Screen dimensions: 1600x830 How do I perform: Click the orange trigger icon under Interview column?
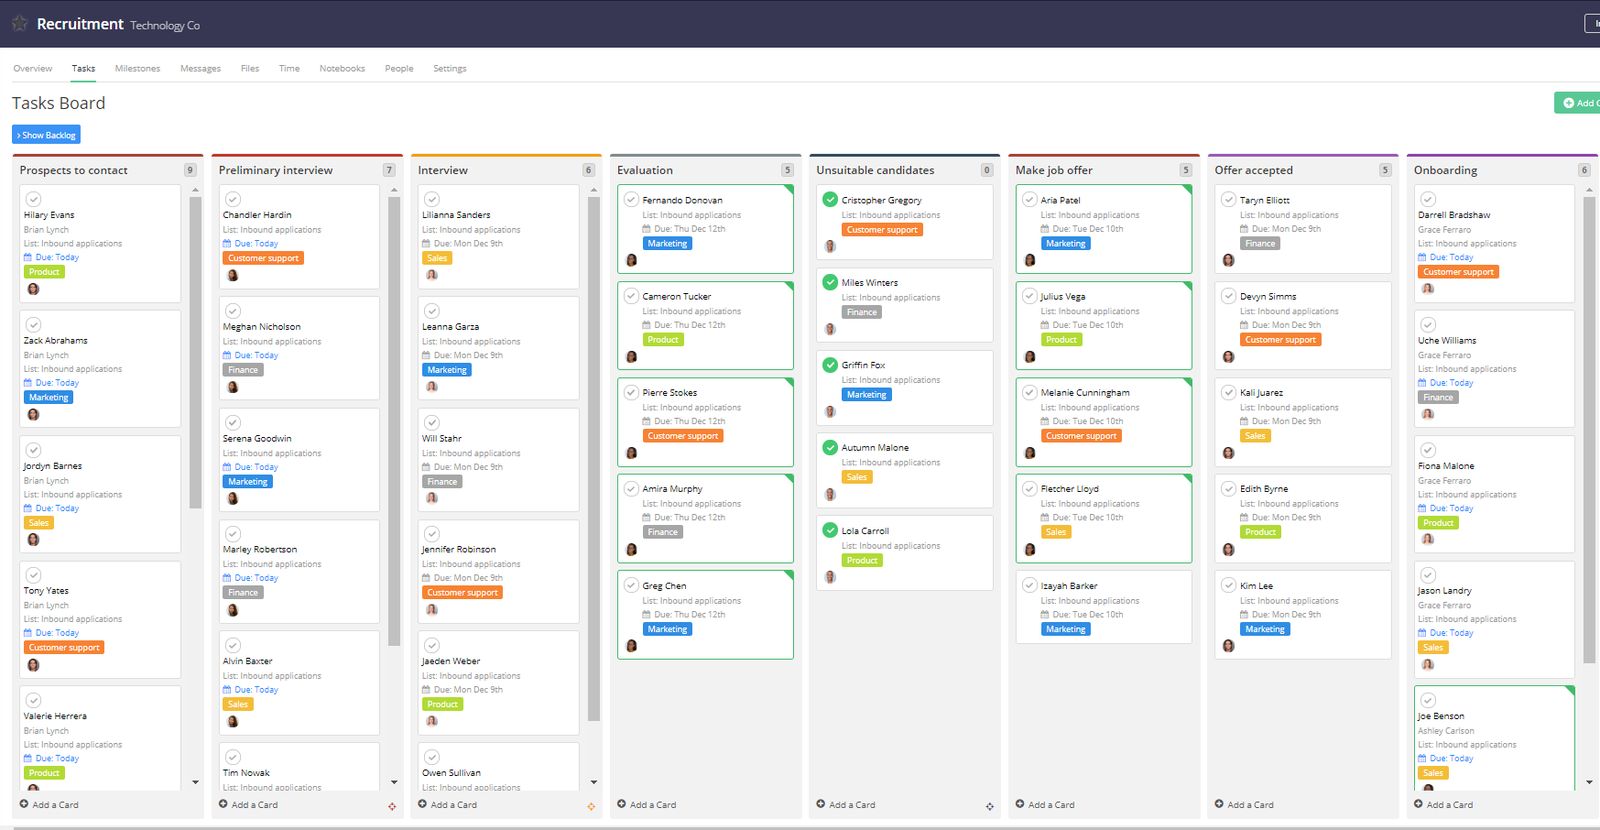(x=591, y=806)
